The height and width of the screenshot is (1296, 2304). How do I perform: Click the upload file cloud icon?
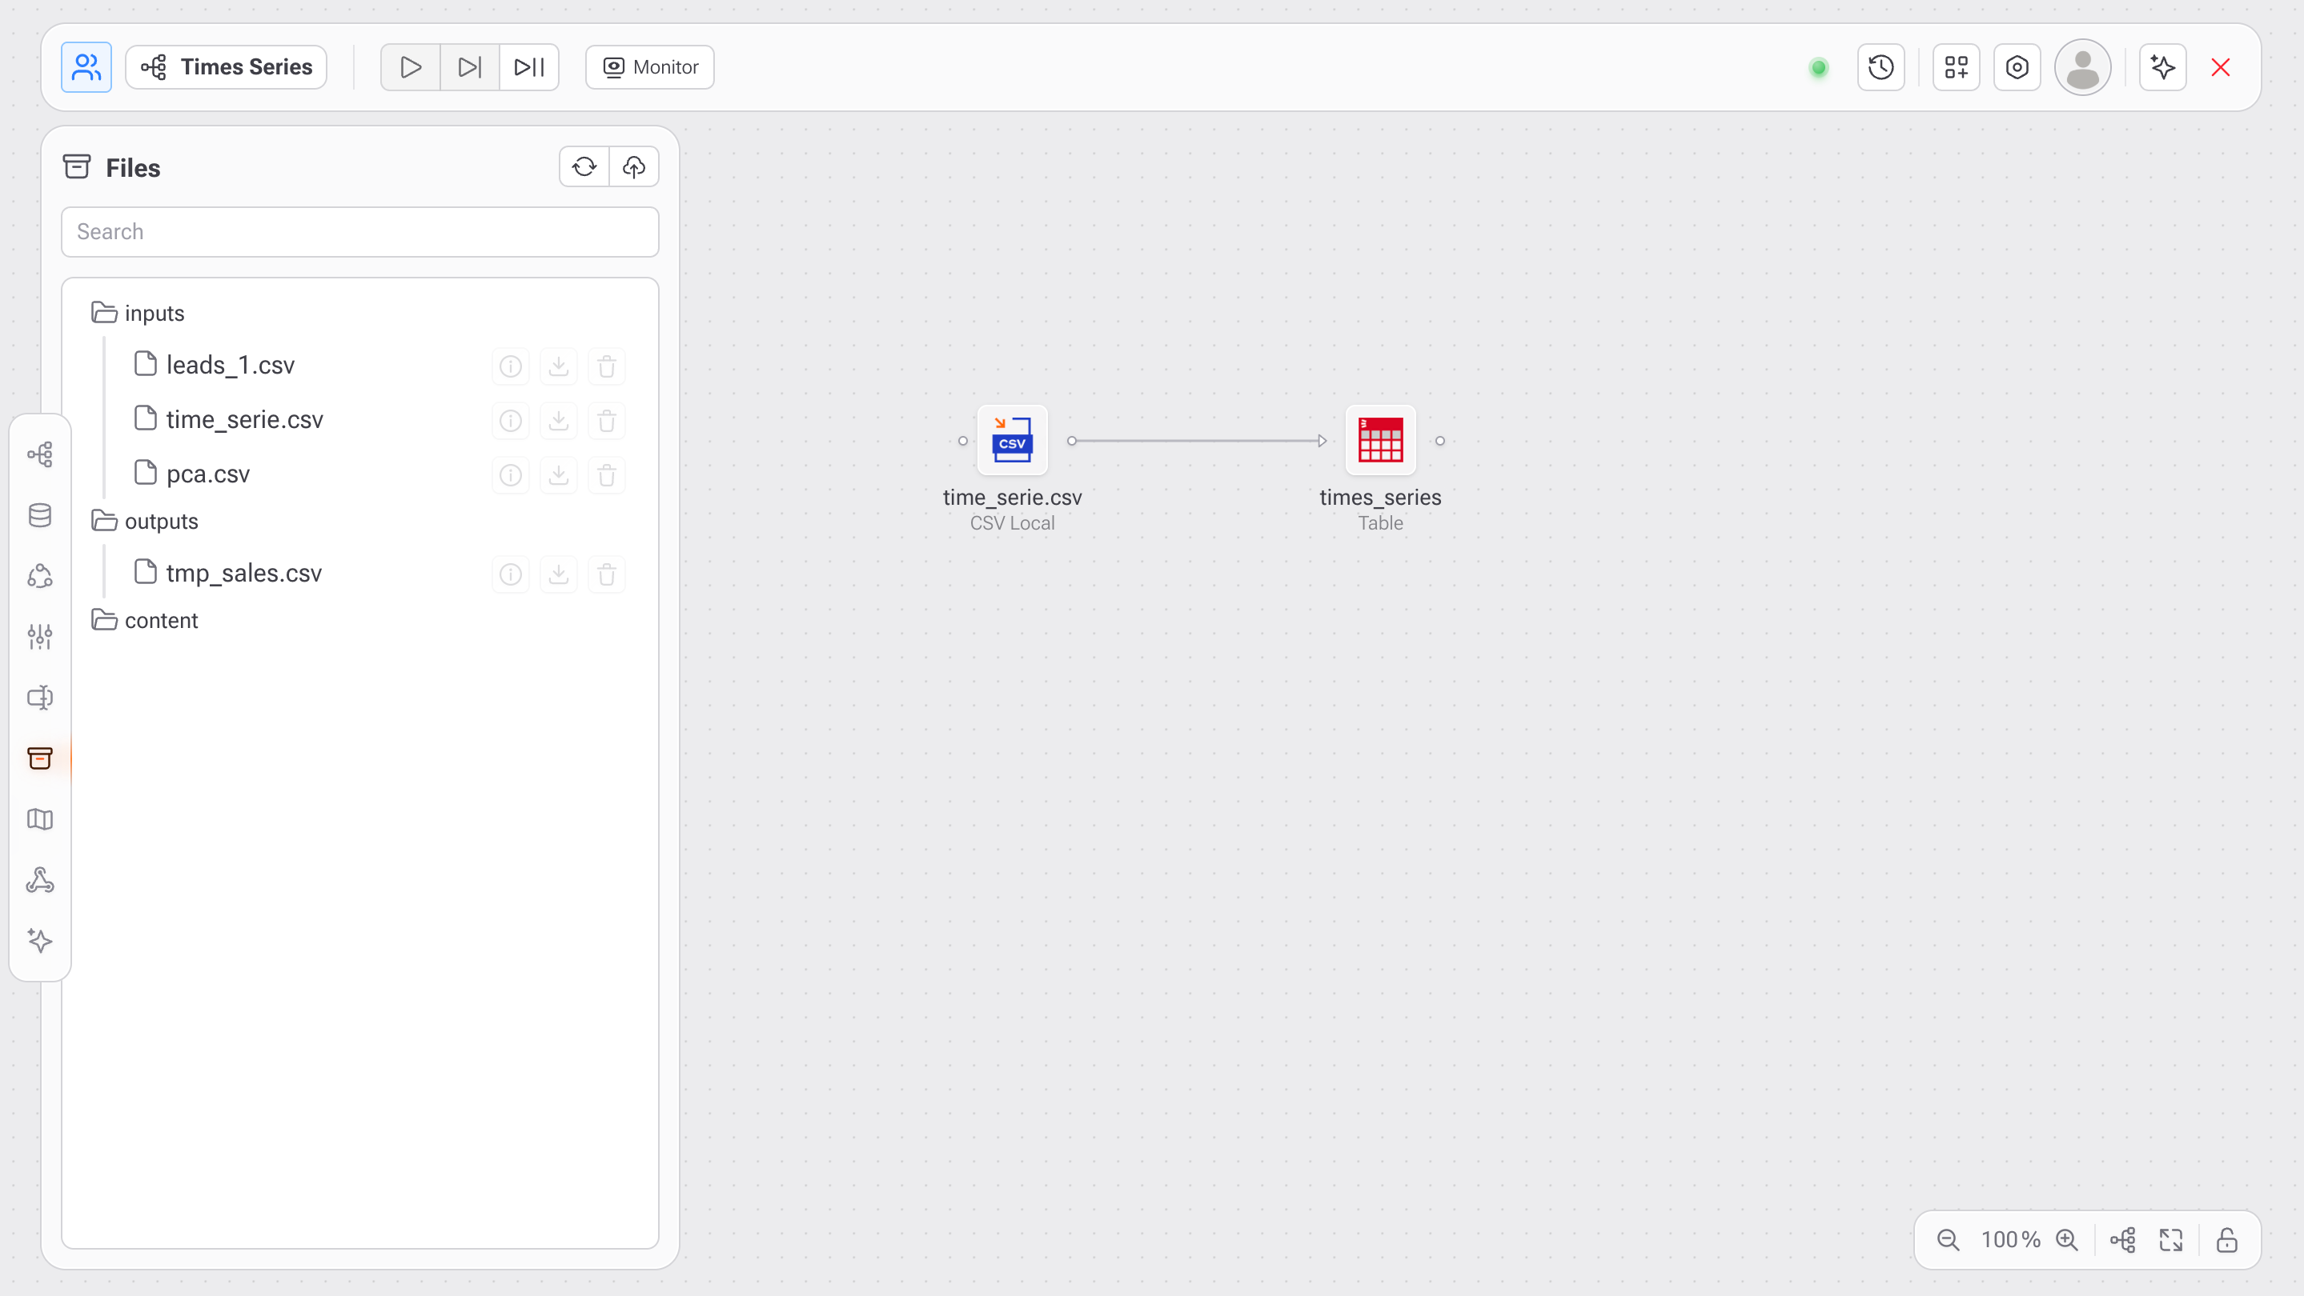(634, 167)
